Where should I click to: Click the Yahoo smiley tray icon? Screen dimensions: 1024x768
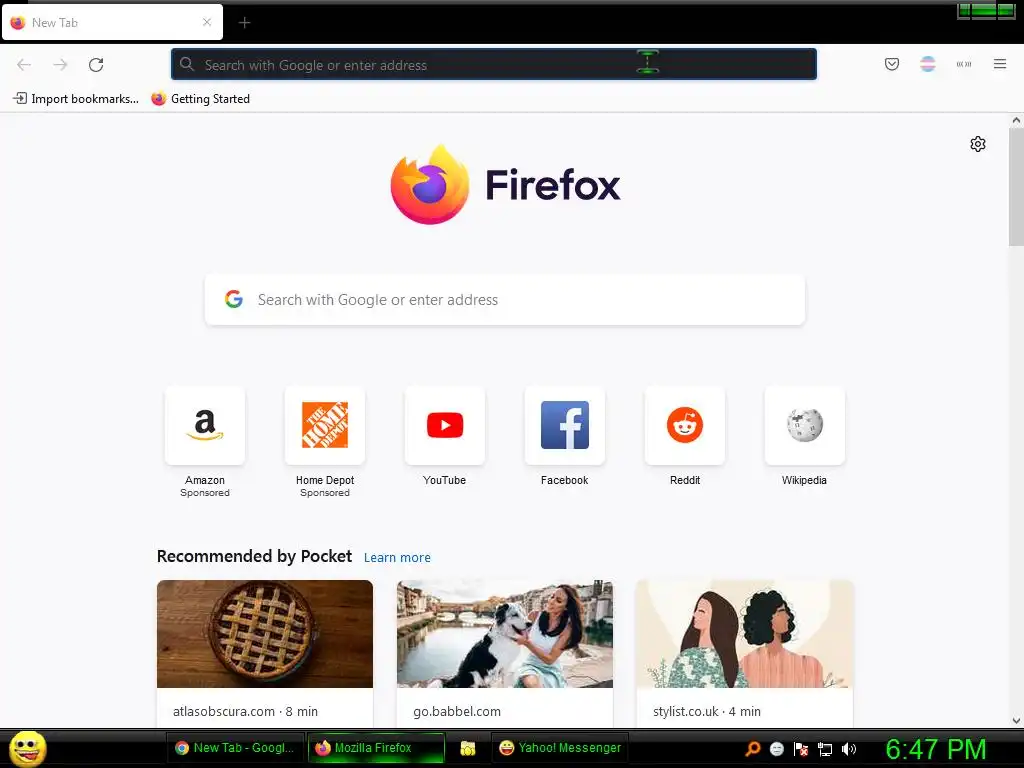(776, 749)
